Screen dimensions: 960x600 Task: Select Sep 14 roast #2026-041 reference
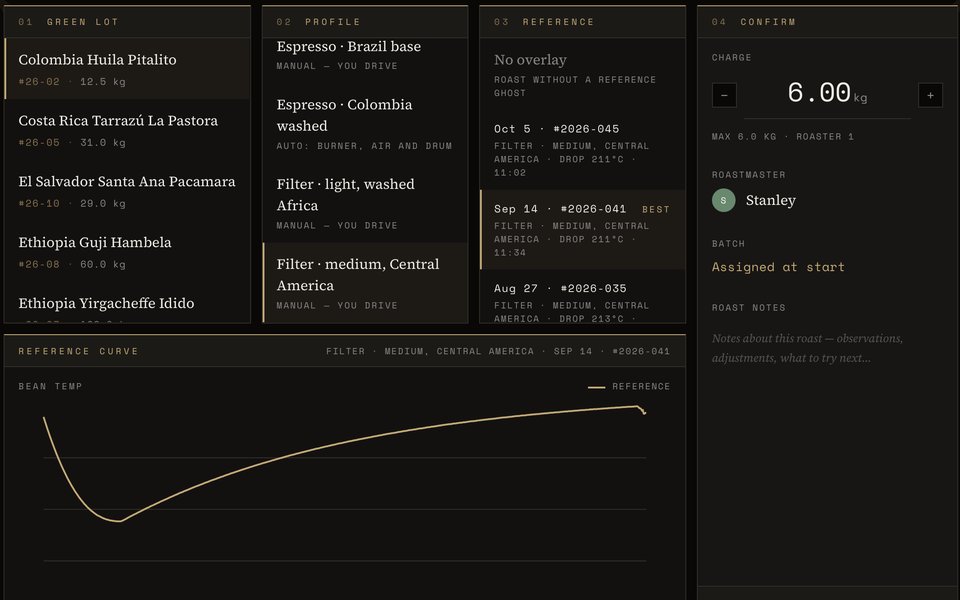tap(582, 229)
